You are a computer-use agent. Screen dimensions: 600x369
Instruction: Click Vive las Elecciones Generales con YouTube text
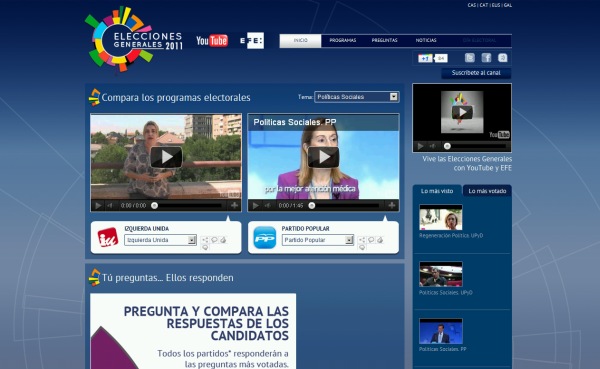point(467,163)
